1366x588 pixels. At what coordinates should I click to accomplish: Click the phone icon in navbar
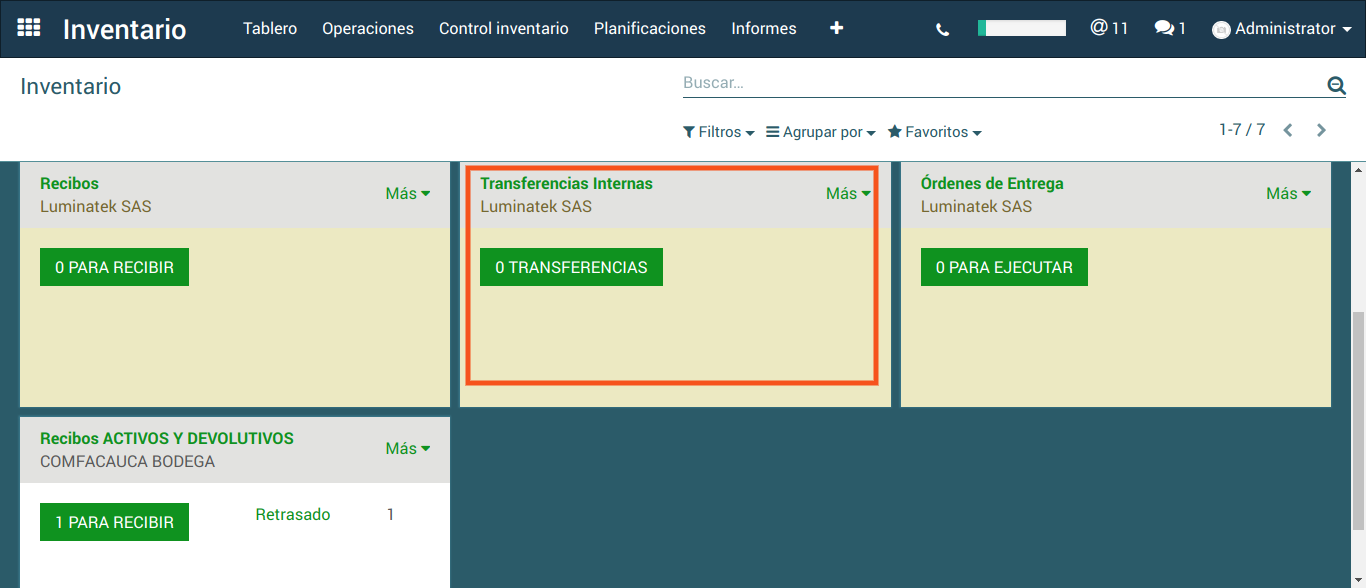942,29
